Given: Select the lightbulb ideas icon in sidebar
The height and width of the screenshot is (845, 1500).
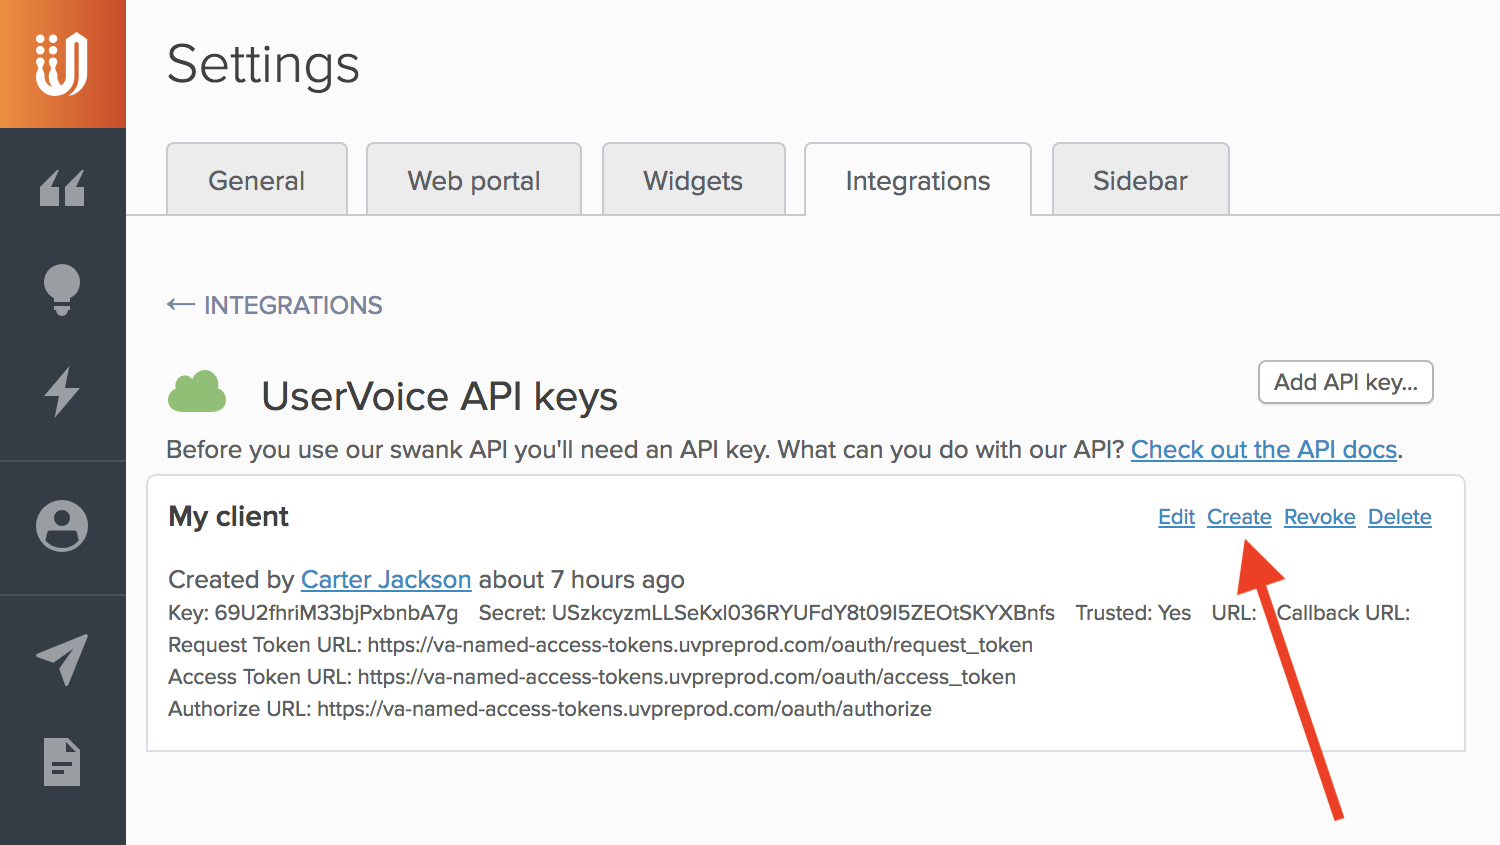Looking at the screenshot, I should (62, 290).
